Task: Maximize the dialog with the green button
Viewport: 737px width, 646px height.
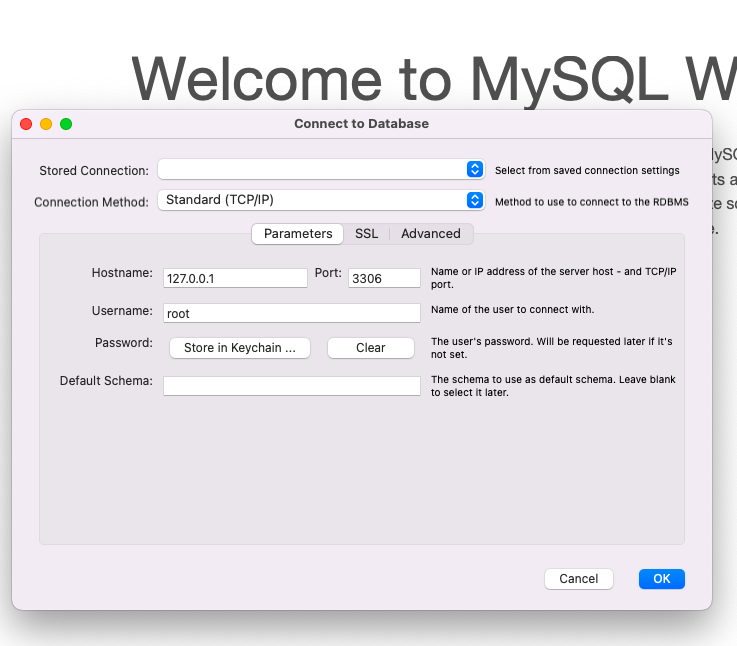Action: 66,124
